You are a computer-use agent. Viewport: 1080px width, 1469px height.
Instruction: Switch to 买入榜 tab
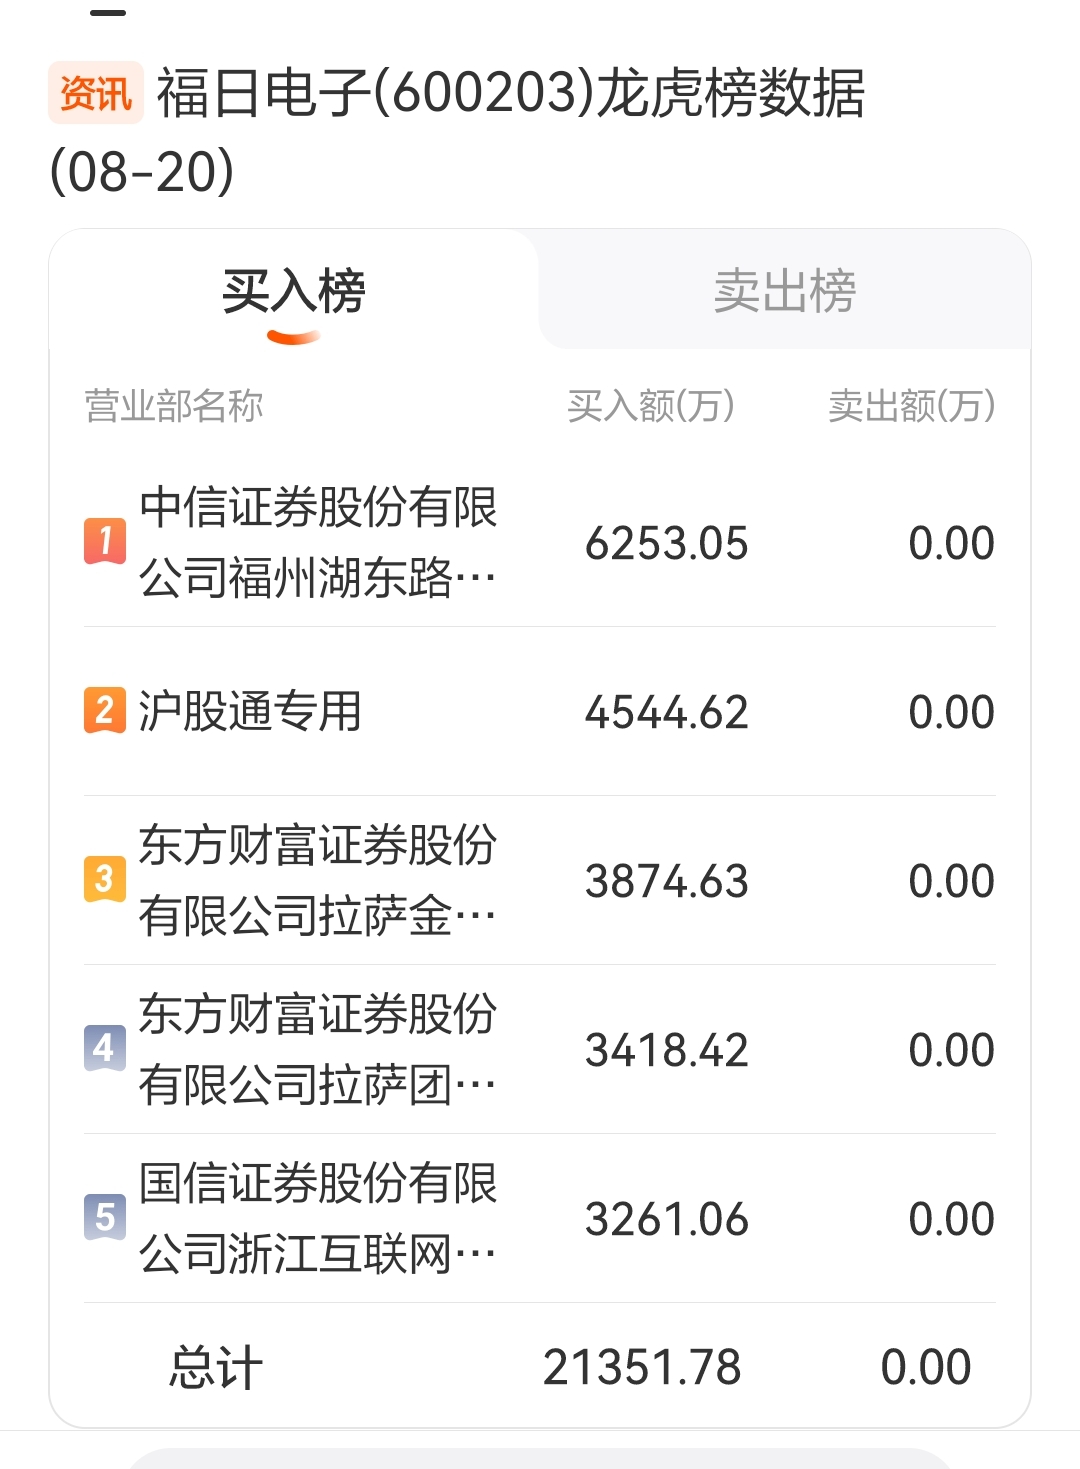[294, 291]
